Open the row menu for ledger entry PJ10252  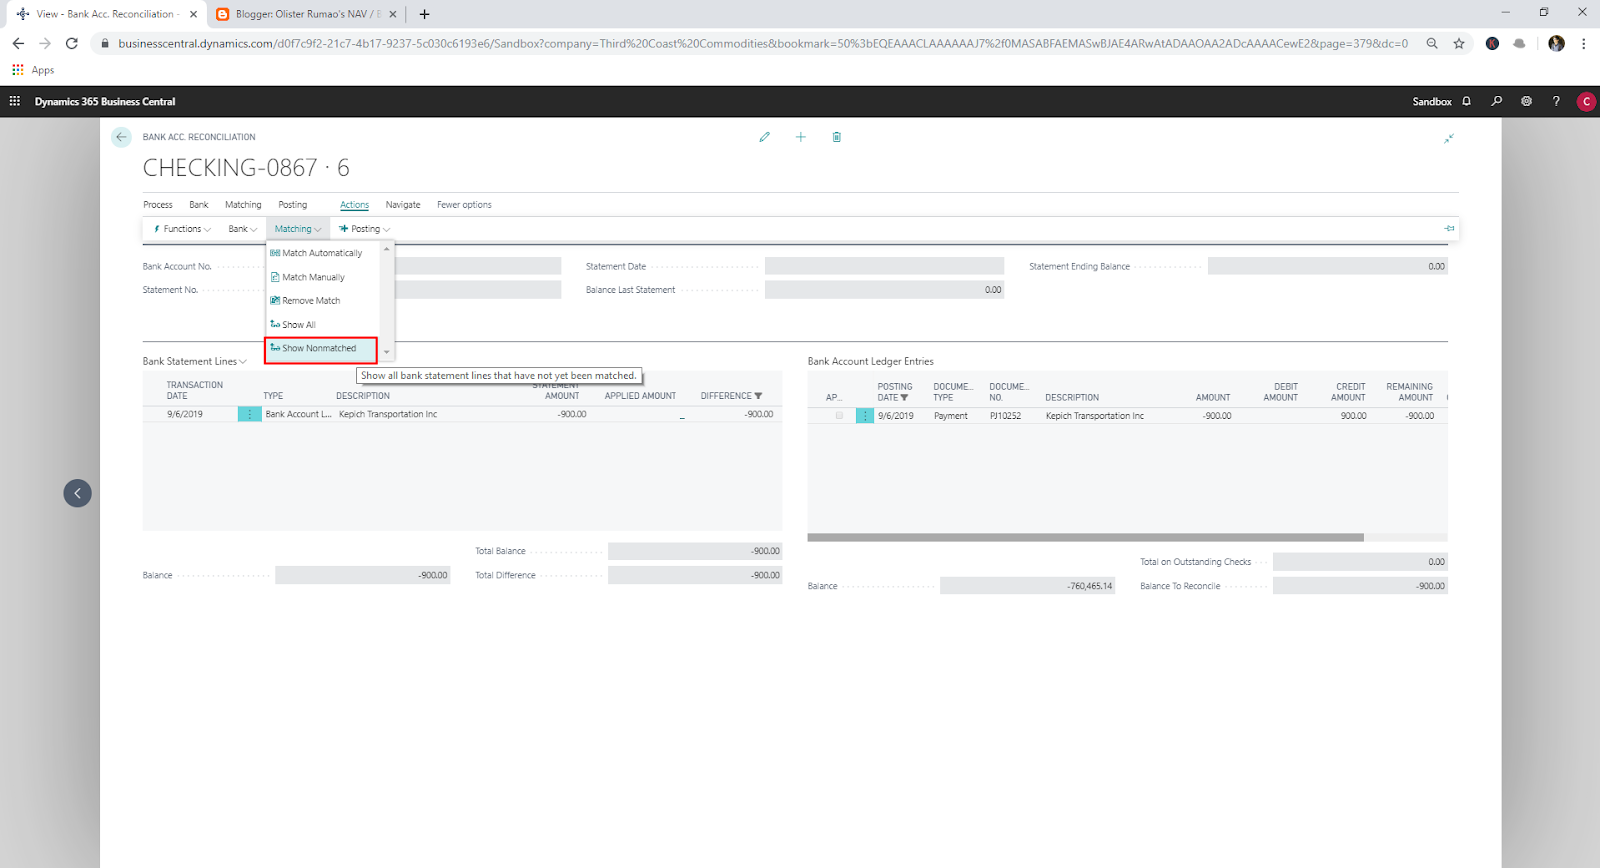(865, 416)
